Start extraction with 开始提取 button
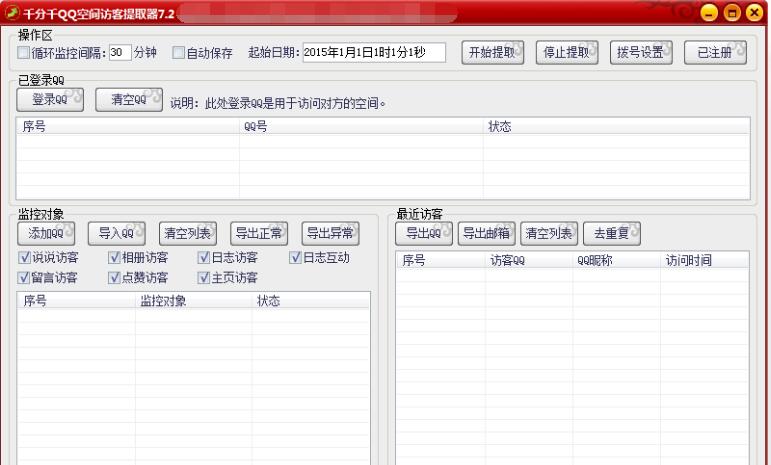This screenshot has width=771, height=465. [x=493, y=52]
